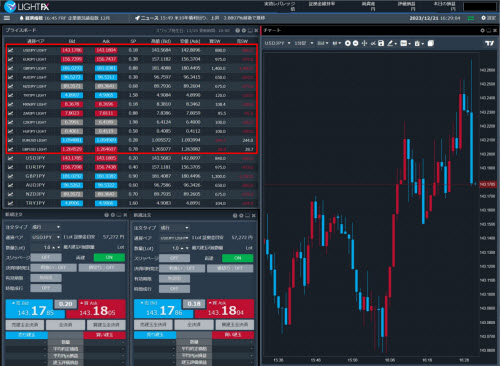This screenshot has height=366, width=500.
Task: Toggle slippage OFF in the left order panel
Action: click(46, 257)
